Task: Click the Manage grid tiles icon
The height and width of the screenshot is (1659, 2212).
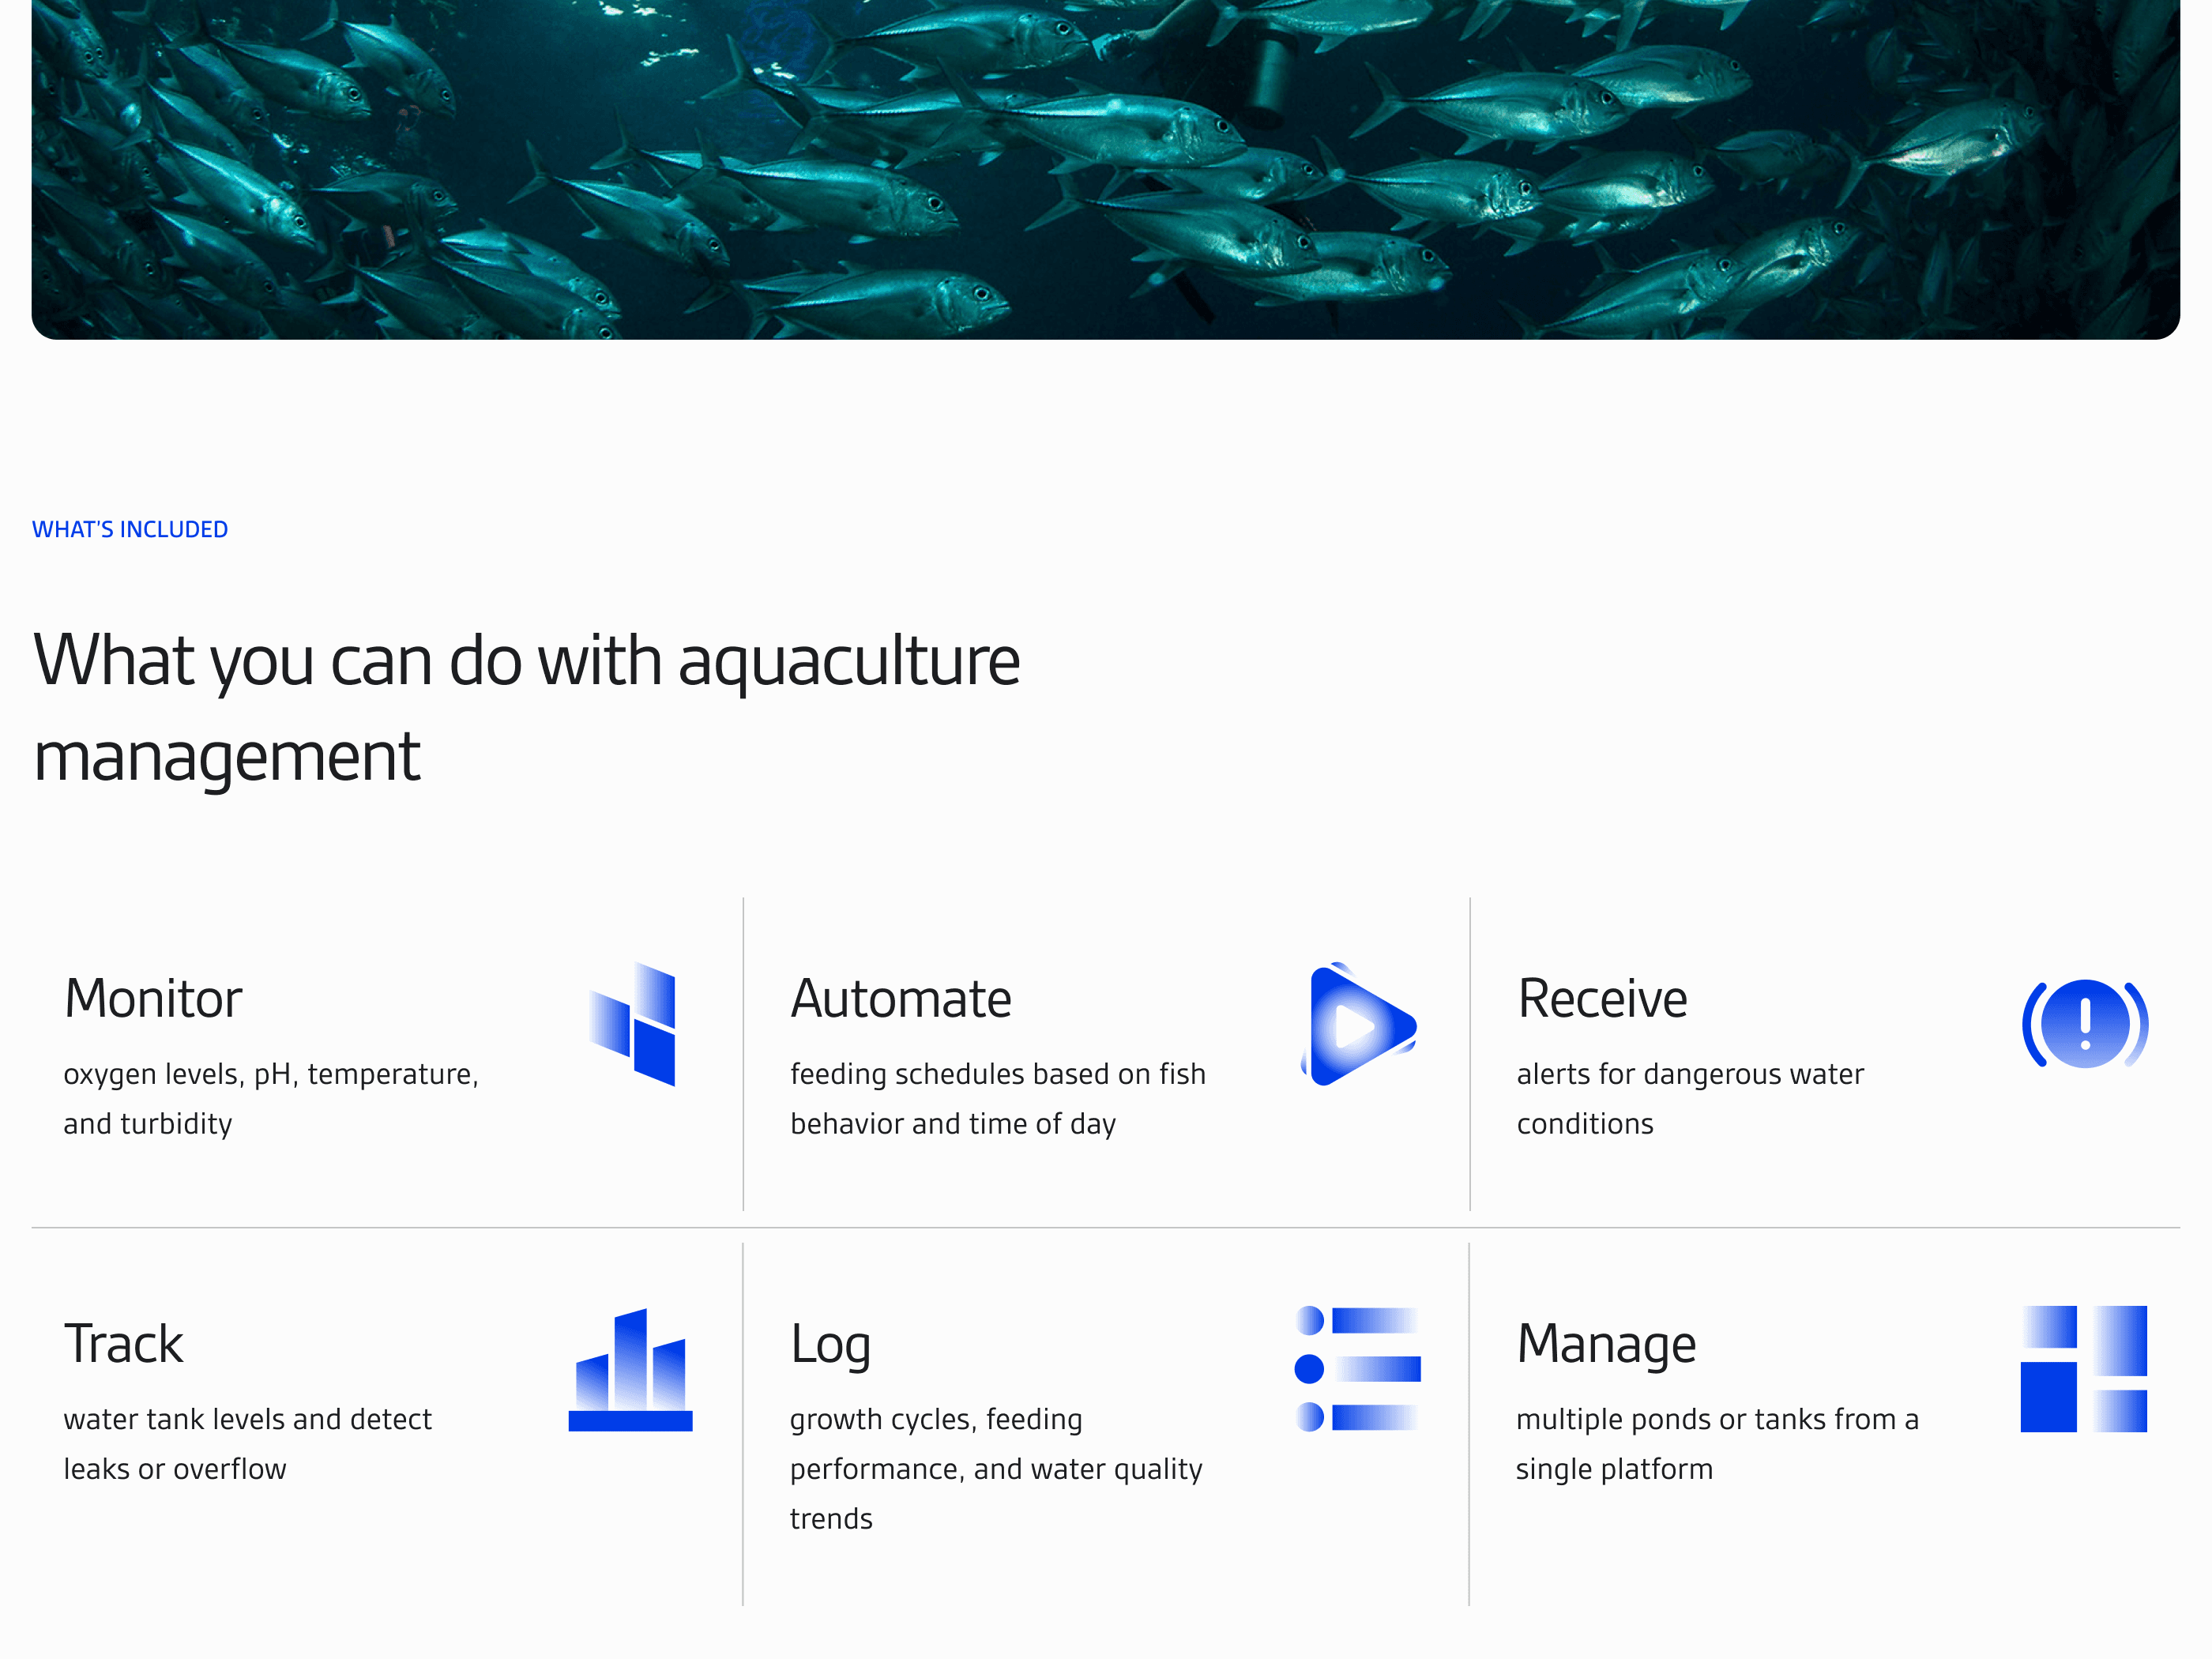Action: (2083, 1368)
